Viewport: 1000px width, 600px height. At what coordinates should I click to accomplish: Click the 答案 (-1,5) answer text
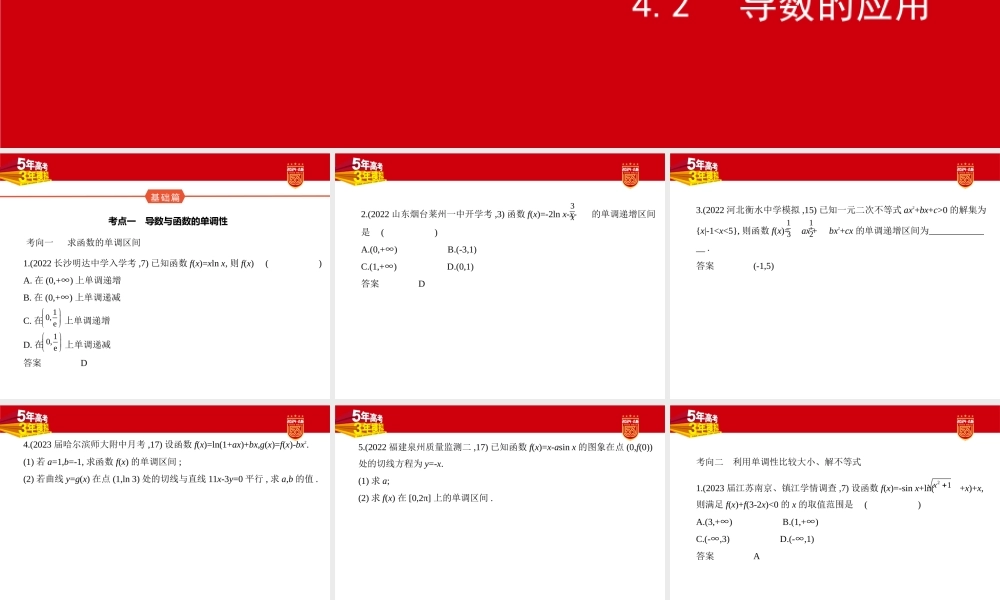tap(763, 268)
